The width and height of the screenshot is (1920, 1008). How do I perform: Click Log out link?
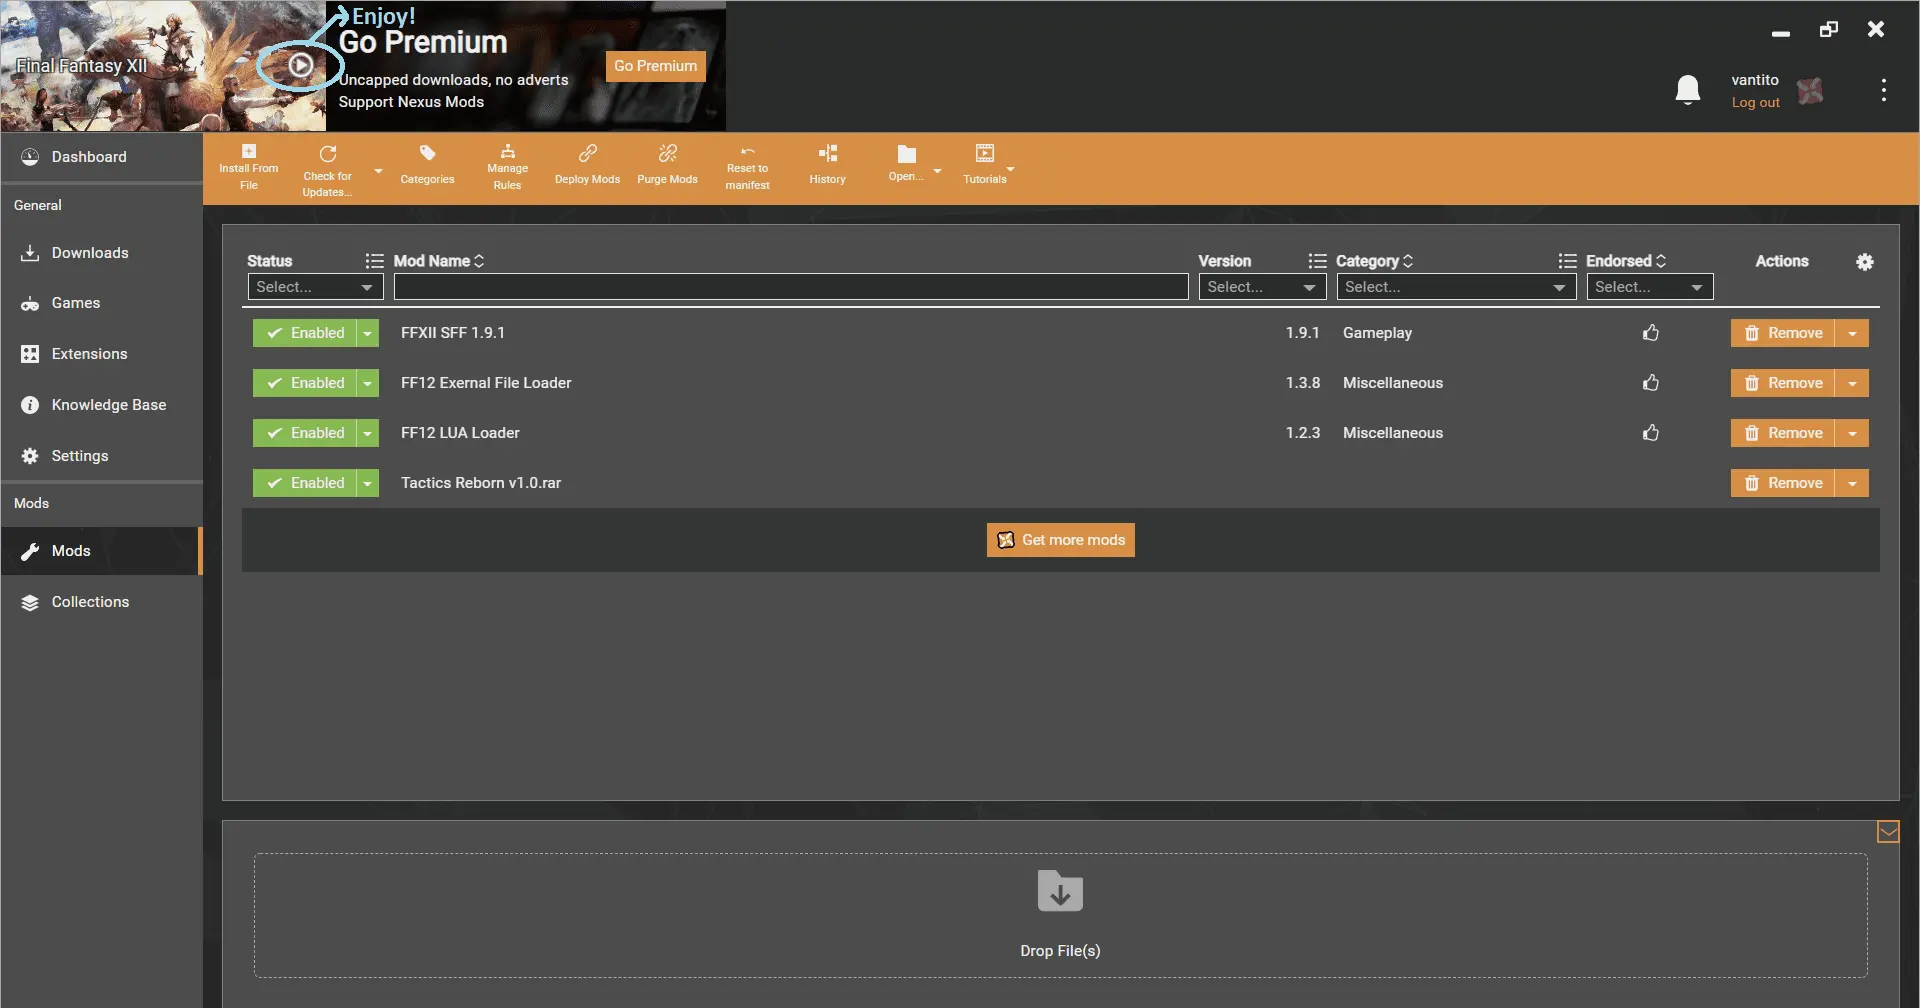[x=1755, y=103]
